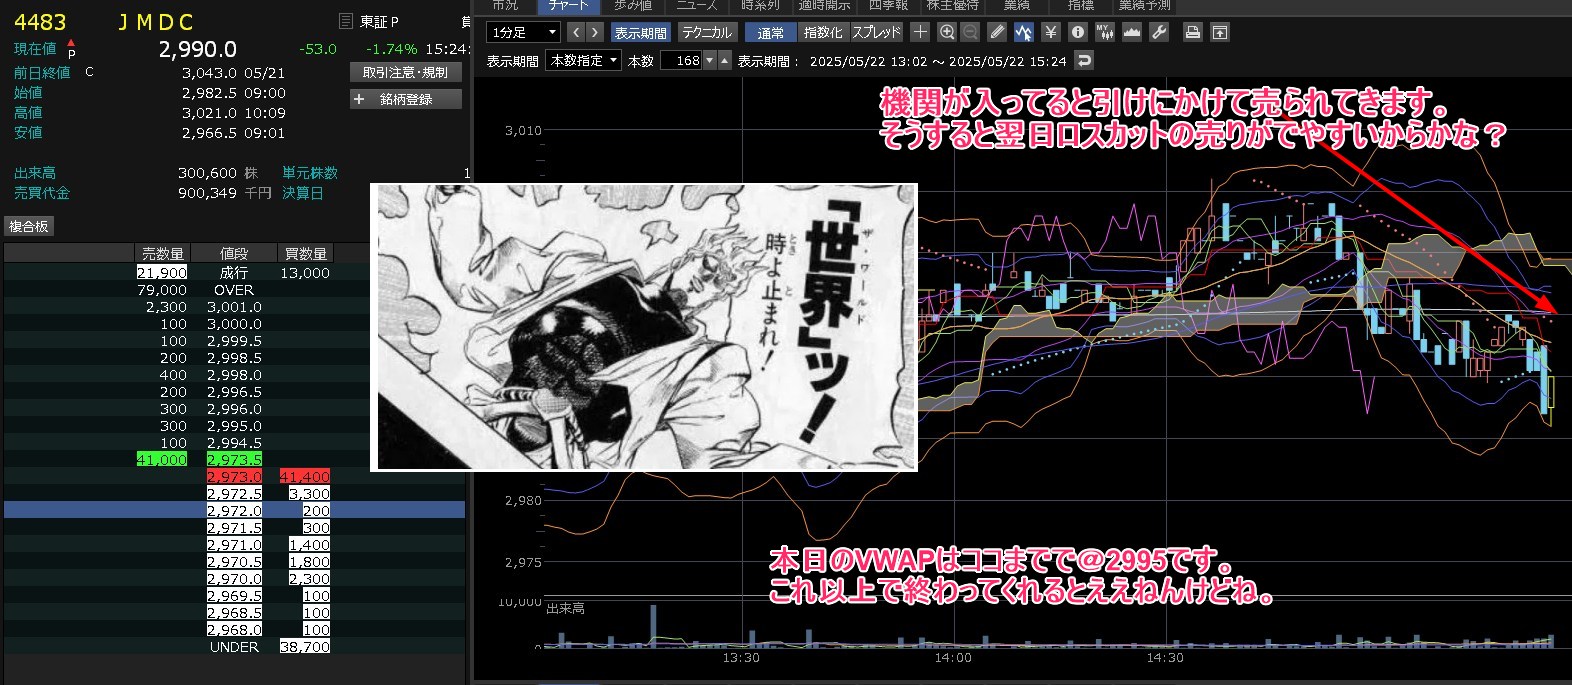This screenshot has width=1572, height=685.
Task: Click the 値段 column header
Action: 234,254
